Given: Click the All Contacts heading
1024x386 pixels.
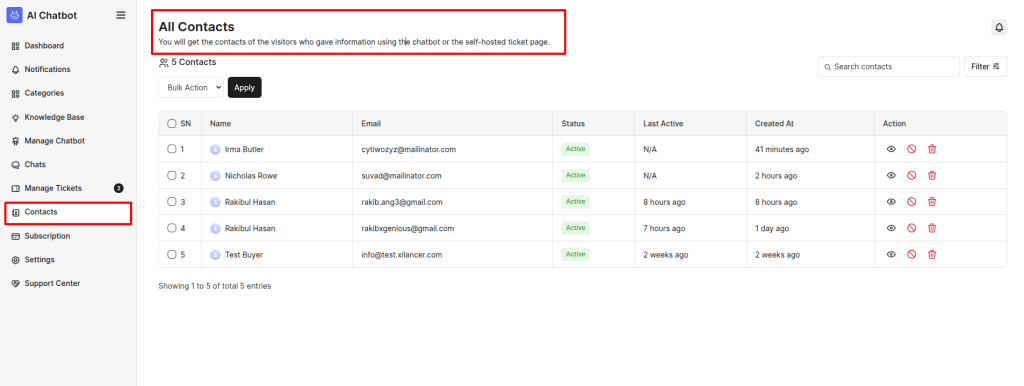Looking at the screenshot, I should tap(197, 27).
